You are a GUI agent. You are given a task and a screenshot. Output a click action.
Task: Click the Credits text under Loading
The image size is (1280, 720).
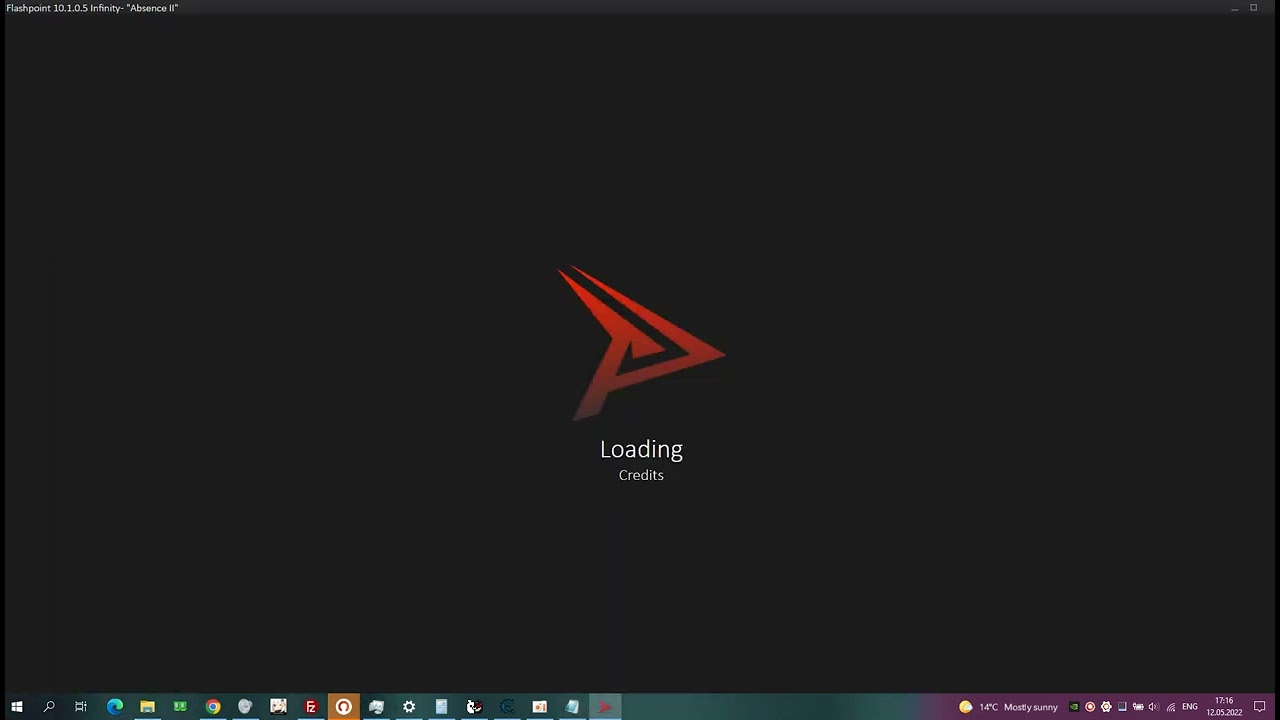tap(641, 475)
